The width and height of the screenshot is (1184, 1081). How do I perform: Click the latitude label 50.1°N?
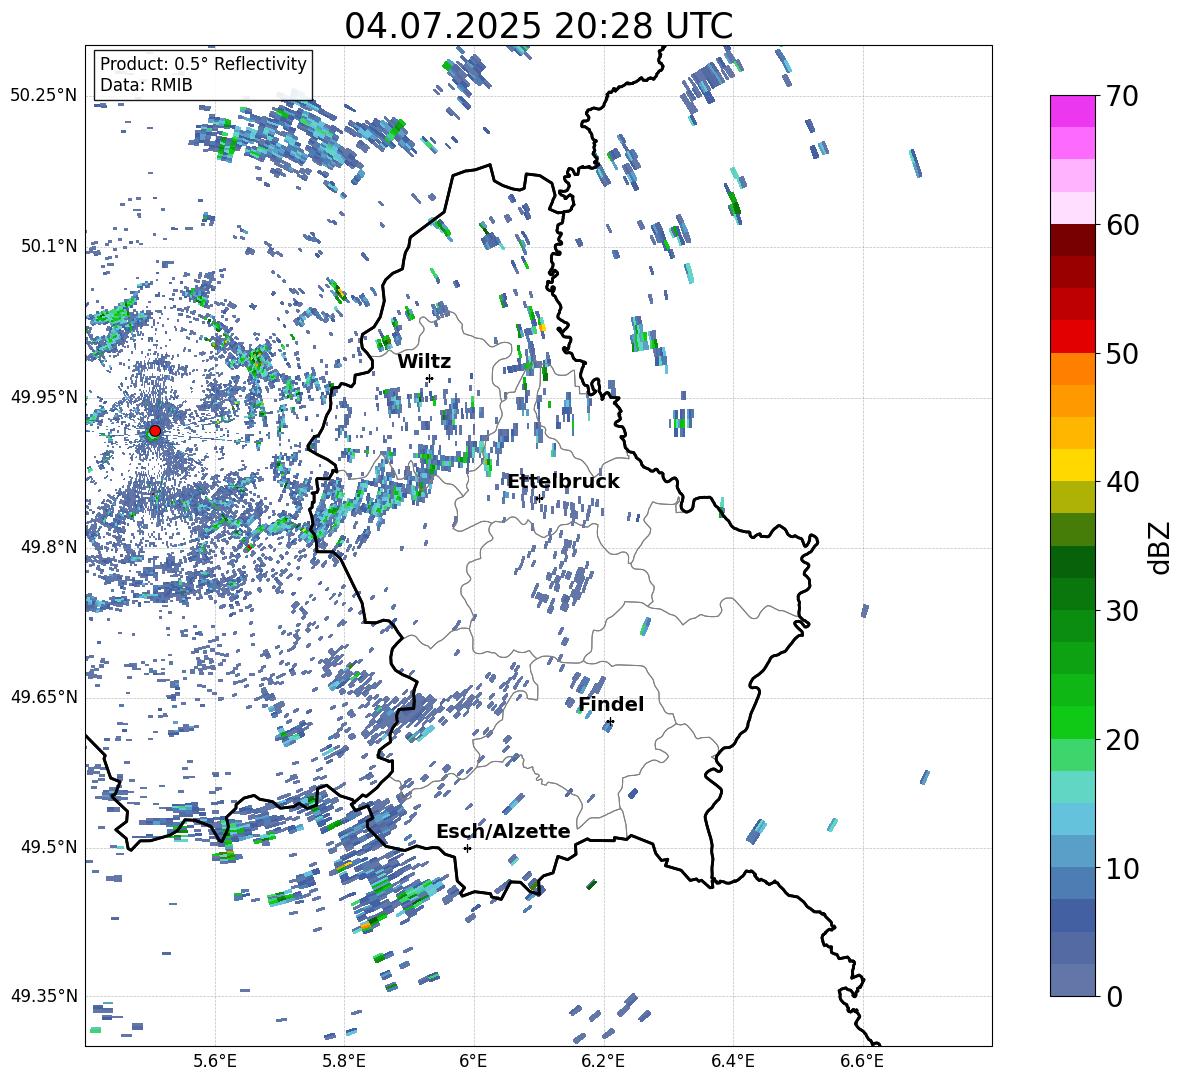(x=48, y=246)
